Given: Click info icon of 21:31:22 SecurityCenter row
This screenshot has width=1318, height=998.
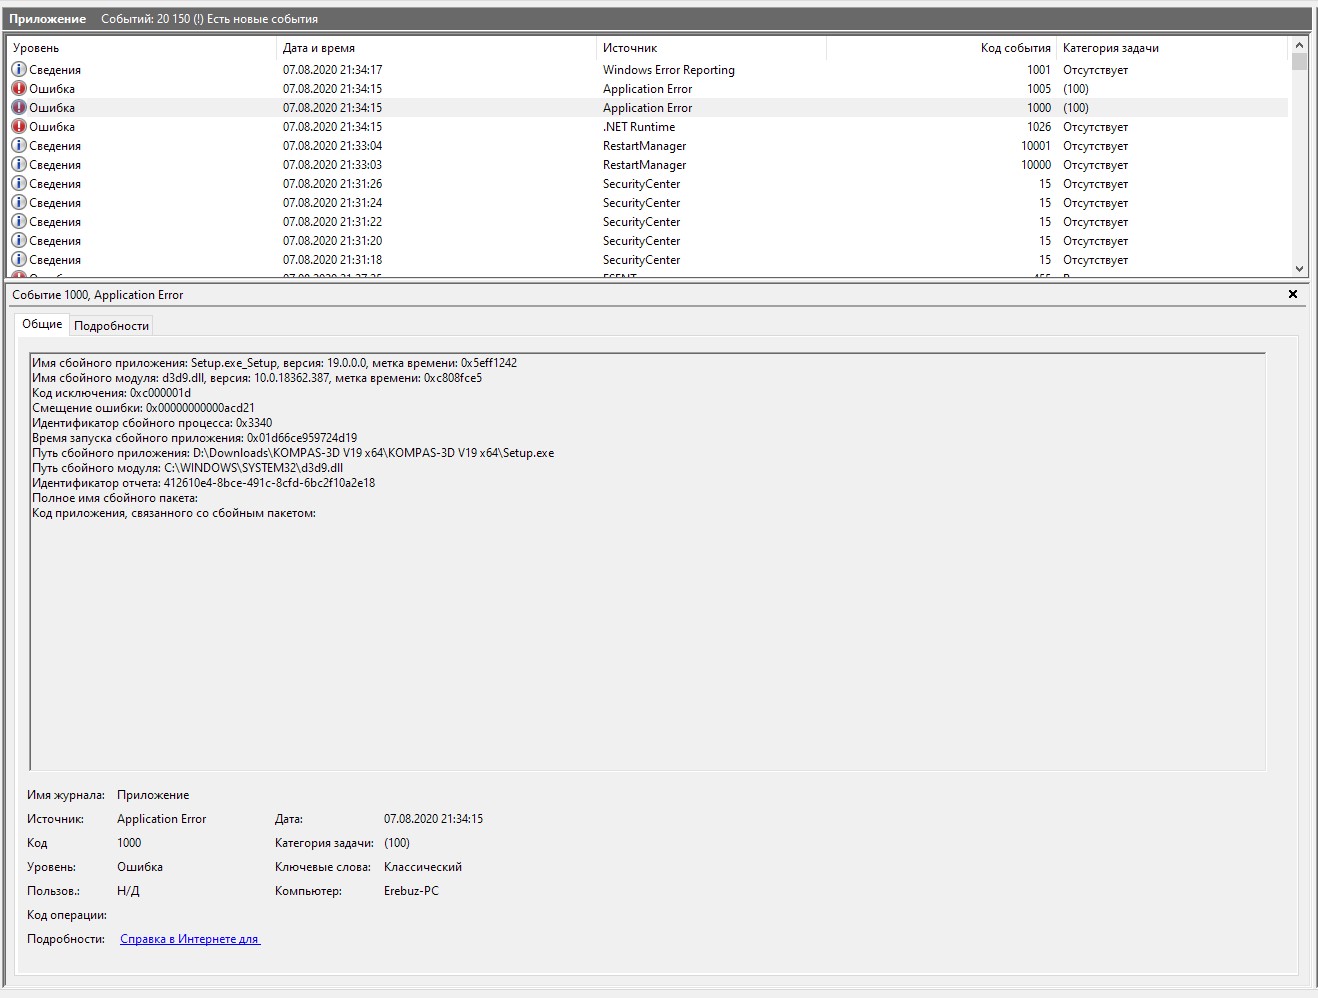Looking at the screenshot, I should point(19,222).
